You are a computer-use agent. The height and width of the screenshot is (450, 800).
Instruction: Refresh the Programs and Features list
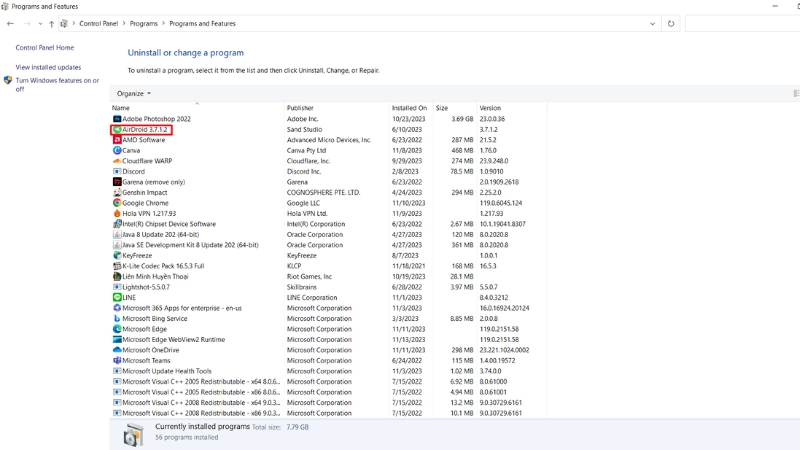(671, 23)
